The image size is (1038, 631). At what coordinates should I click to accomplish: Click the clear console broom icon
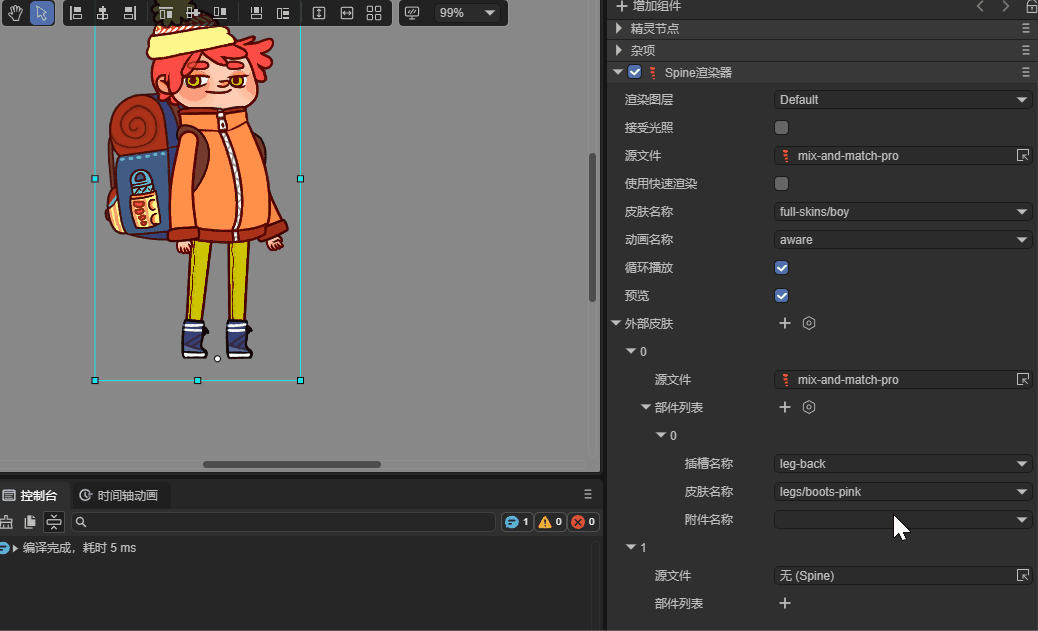point(6,522)
